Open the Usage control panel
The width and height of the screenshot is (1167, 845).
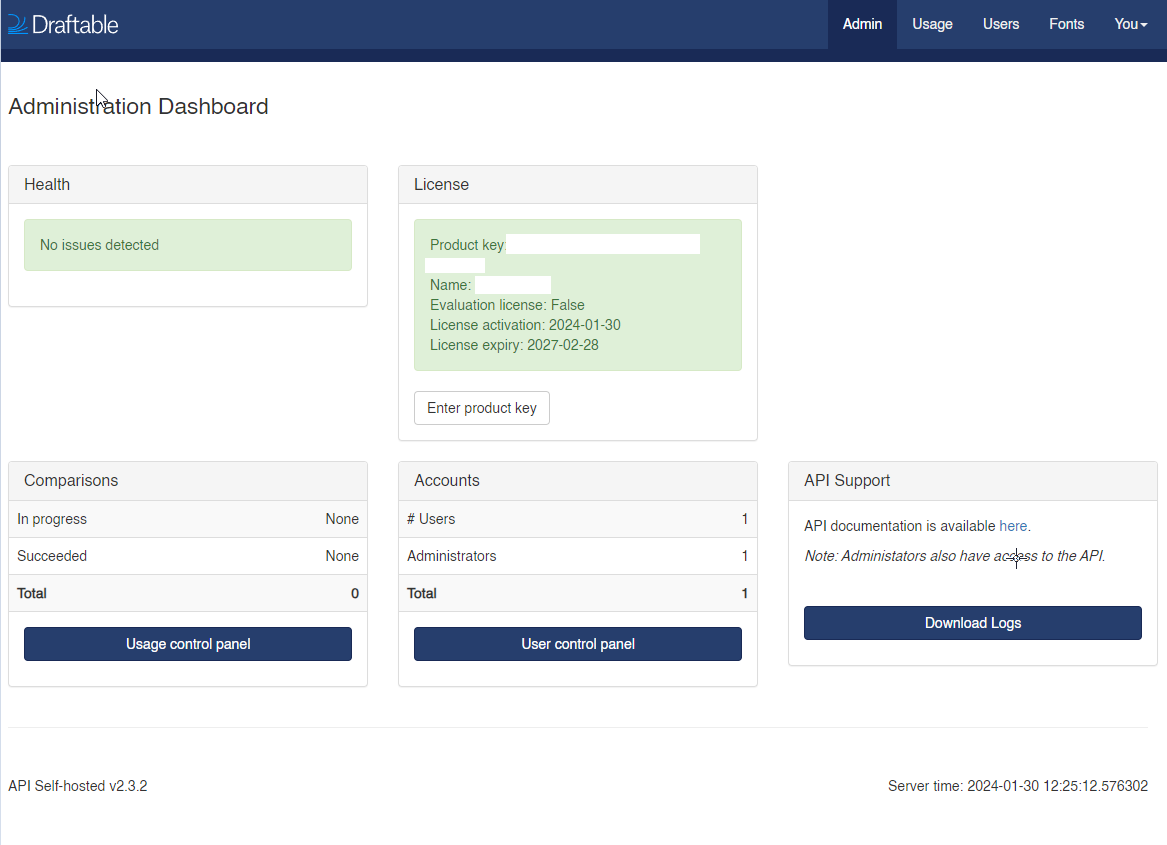coord(188,644)
